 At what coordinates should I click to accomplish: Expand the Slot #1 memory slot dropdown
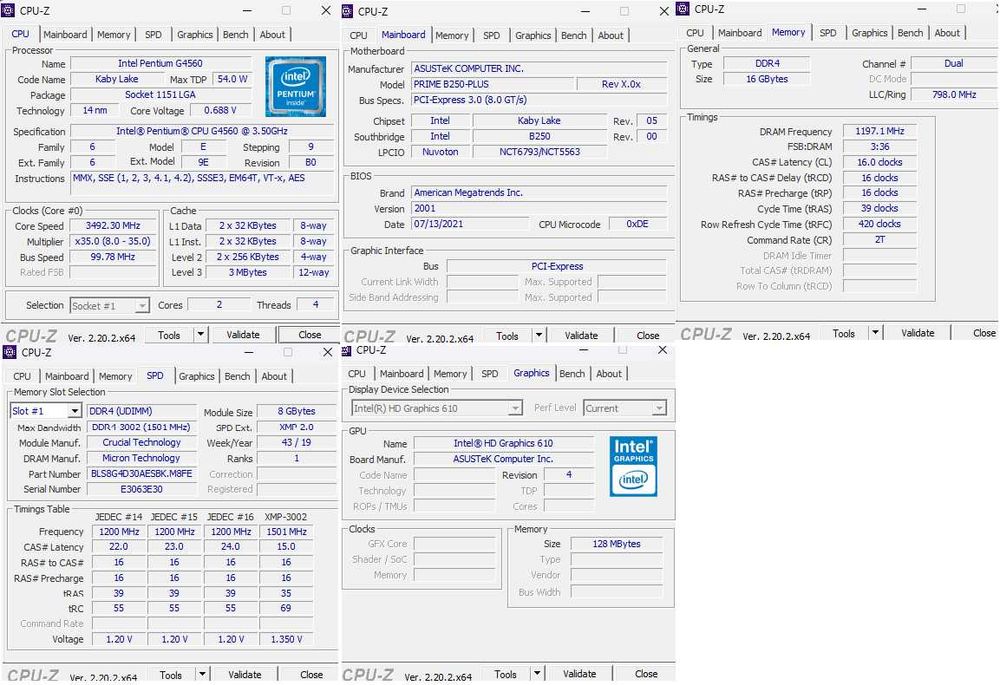click(75, 411)
